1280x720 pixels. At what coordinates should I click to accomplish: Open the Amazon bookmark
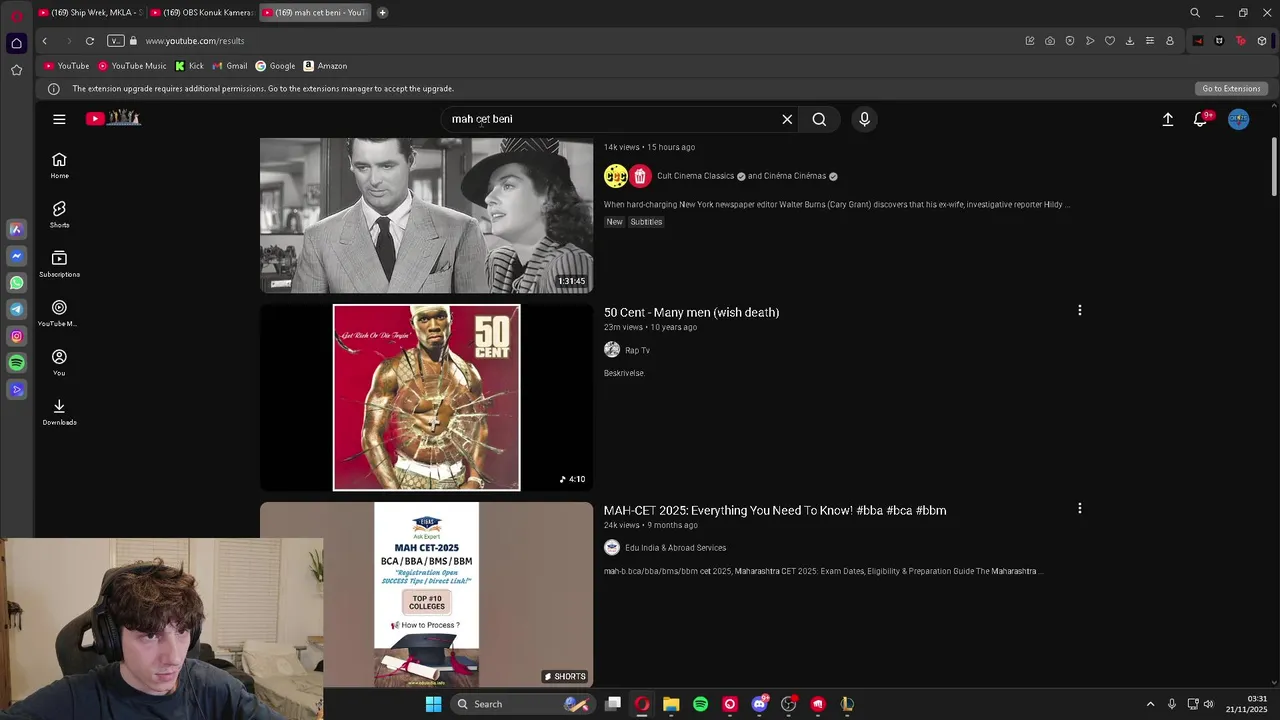[325, 66]
